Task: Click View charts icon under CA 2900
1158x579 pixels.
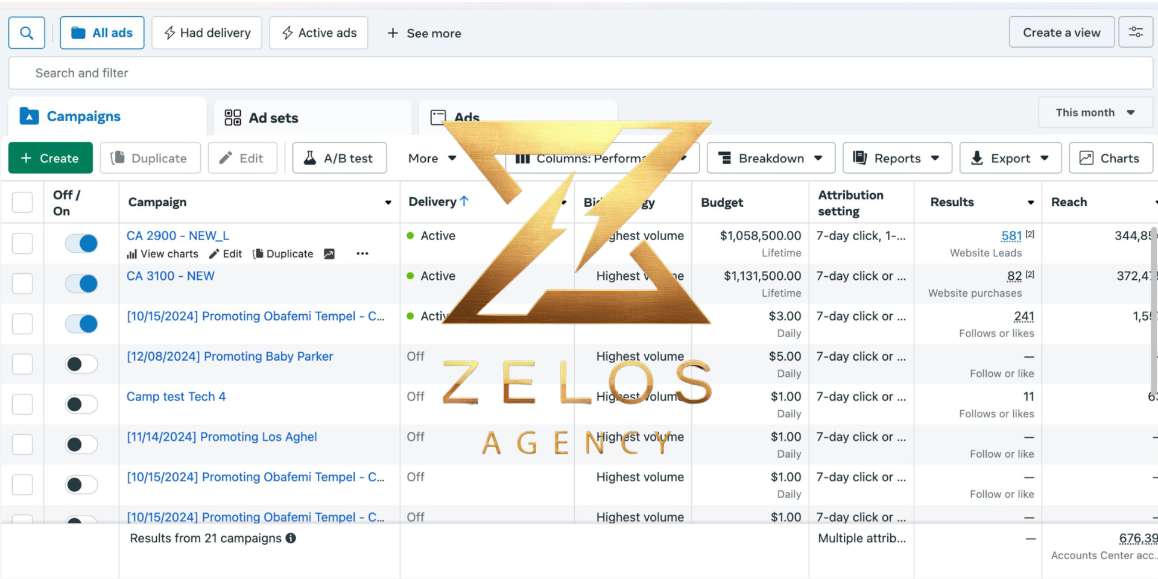Action: click(x=132, y=254)
